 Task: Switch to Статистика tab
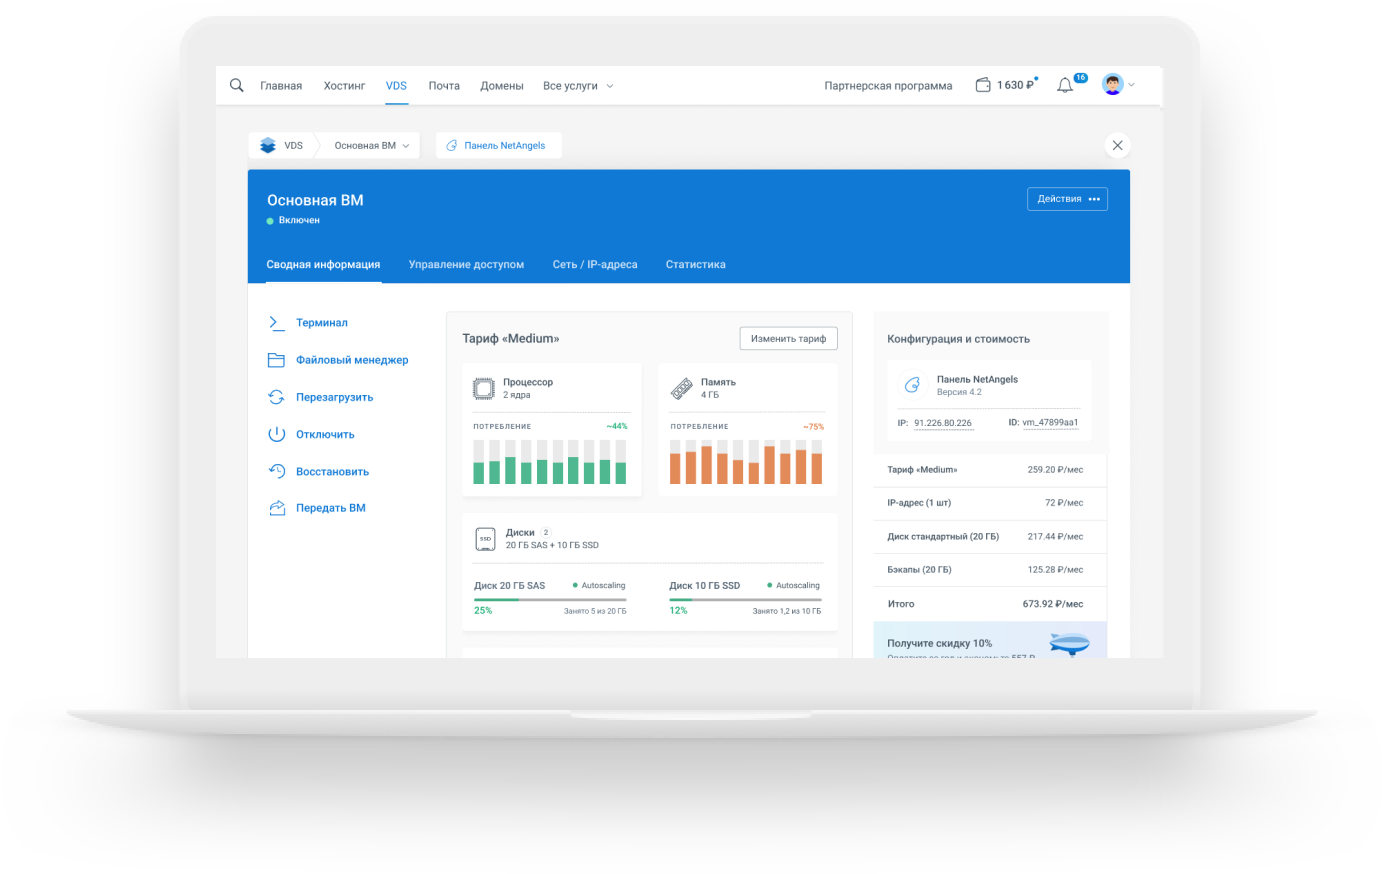coord(696,265)
